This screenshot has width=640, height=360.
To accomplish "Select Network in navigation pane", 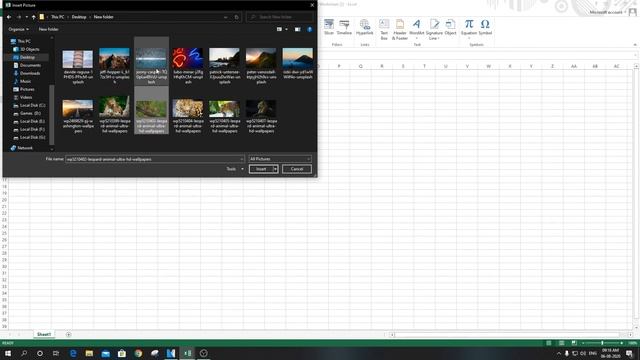I will (x=25, y=148).
